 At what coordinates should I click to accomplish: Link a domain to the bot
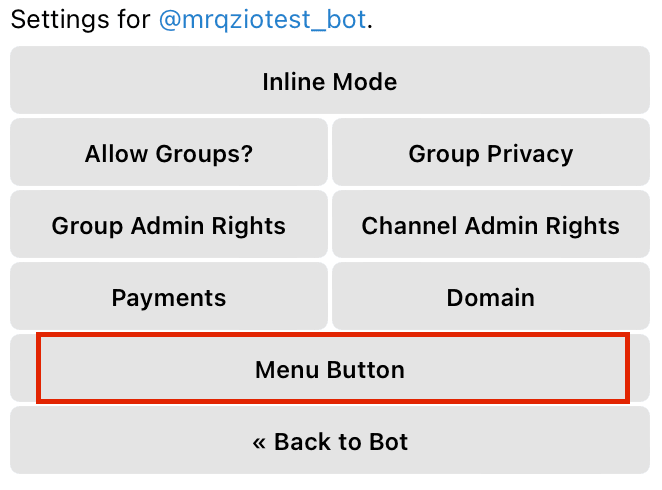tap(491, 296)
